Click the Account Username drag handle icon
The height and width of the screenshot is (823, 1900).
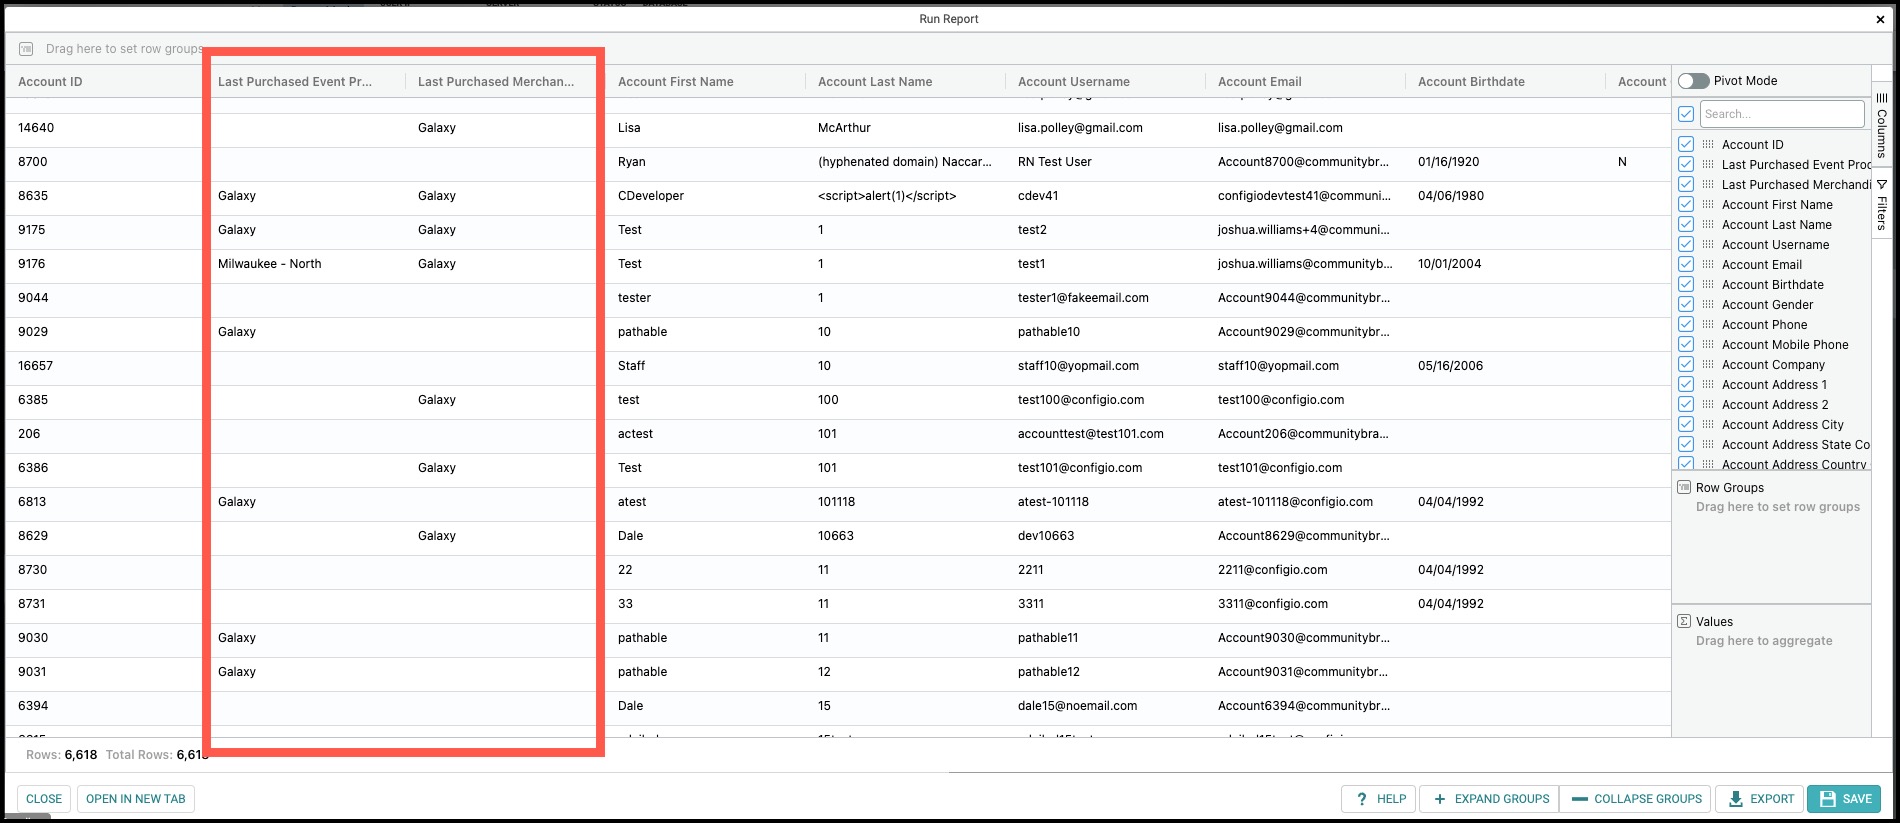pyautogui.click(x=1708, y=245)
